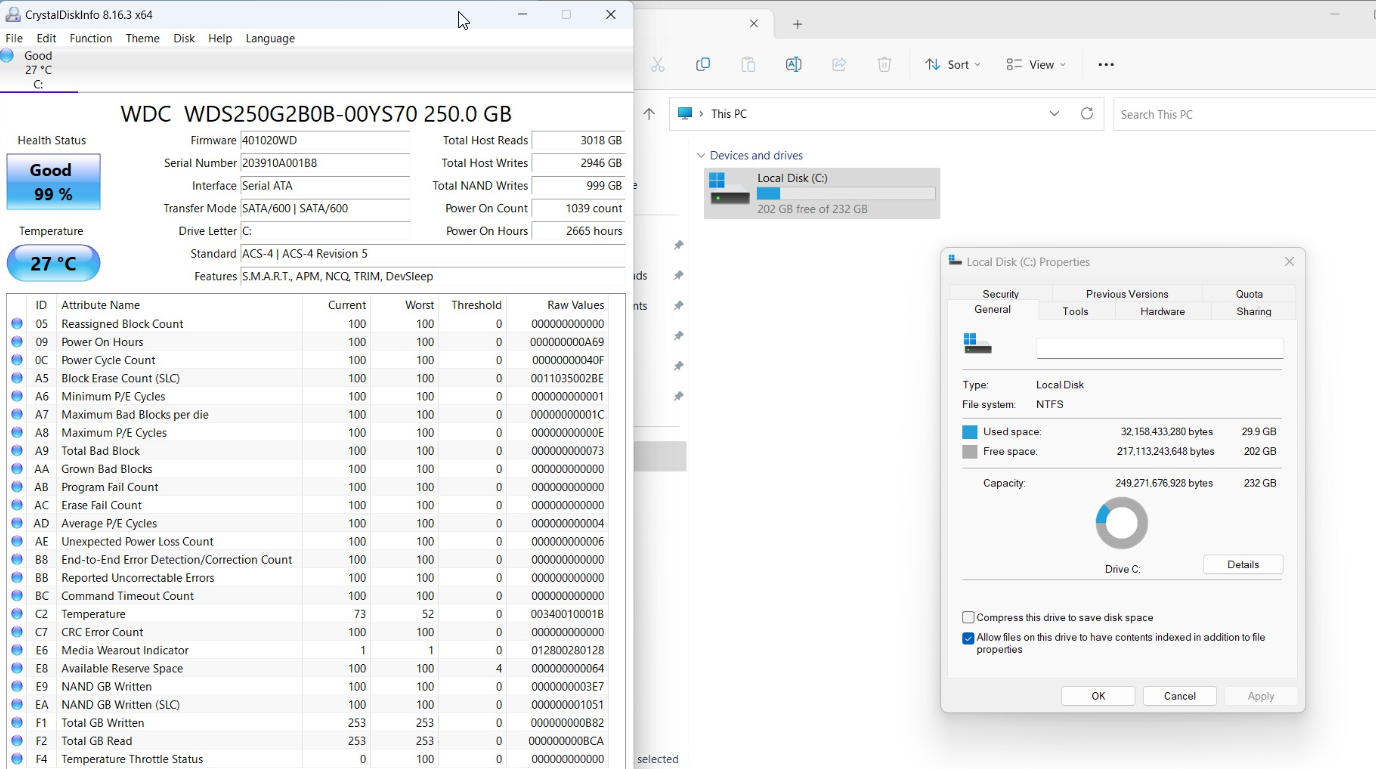Click the Search This PC field
This screenshot has height=769, width=1376.
tap(1244, 114)
